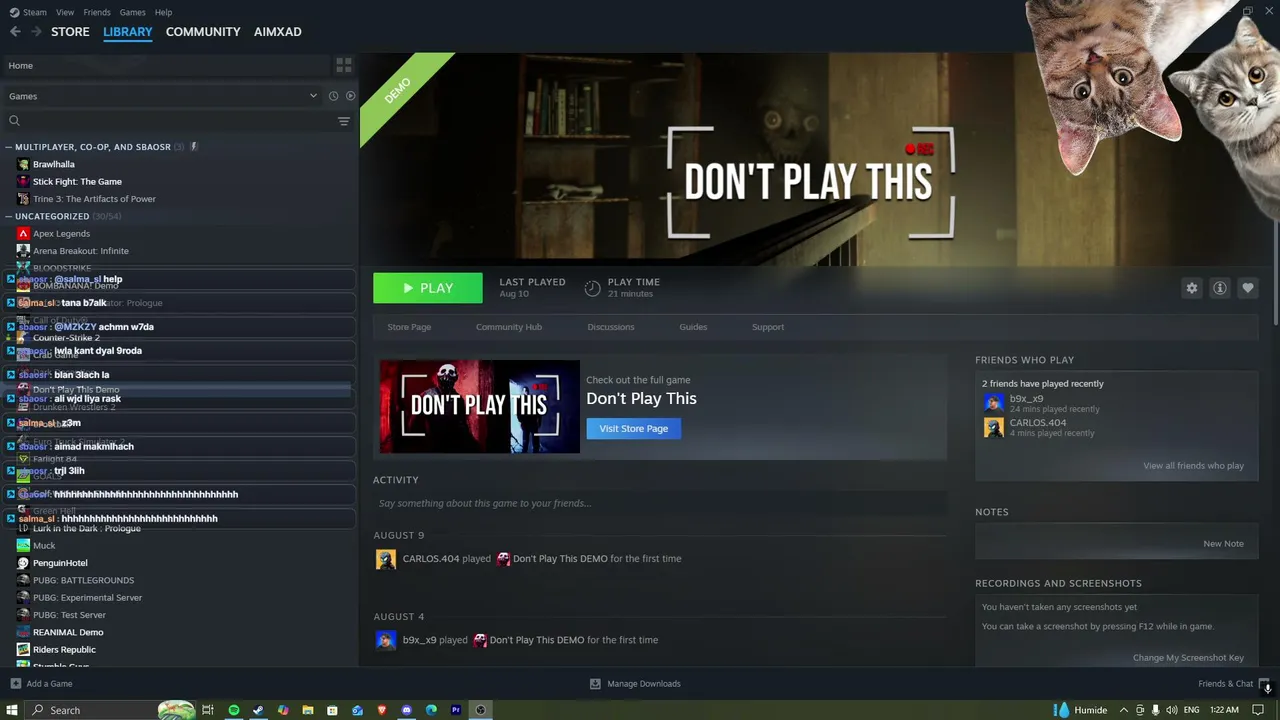The width and height of the screenshot is (1280, 720).
Task: Open the Support tab
Action: (768, 327)
